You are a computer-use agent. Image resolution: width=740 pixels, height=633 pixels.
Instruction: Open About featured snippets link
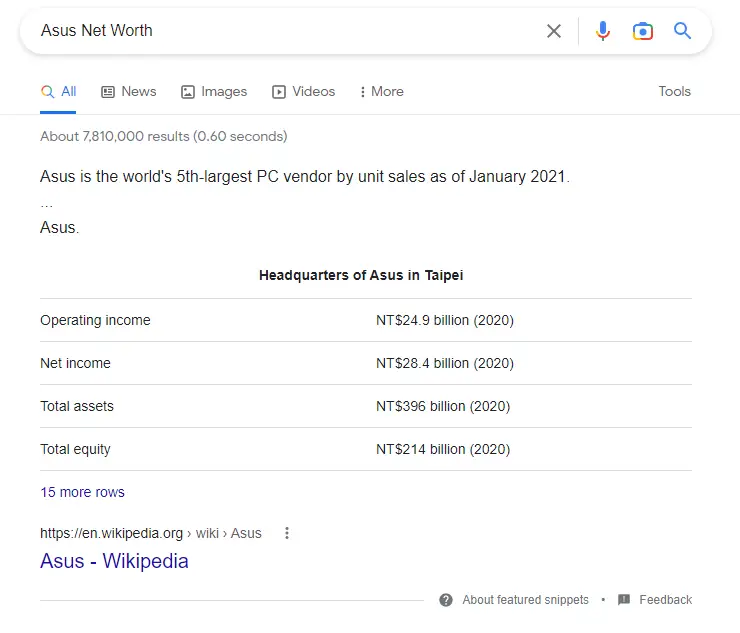pyautogui.click(x=525, y=599)
